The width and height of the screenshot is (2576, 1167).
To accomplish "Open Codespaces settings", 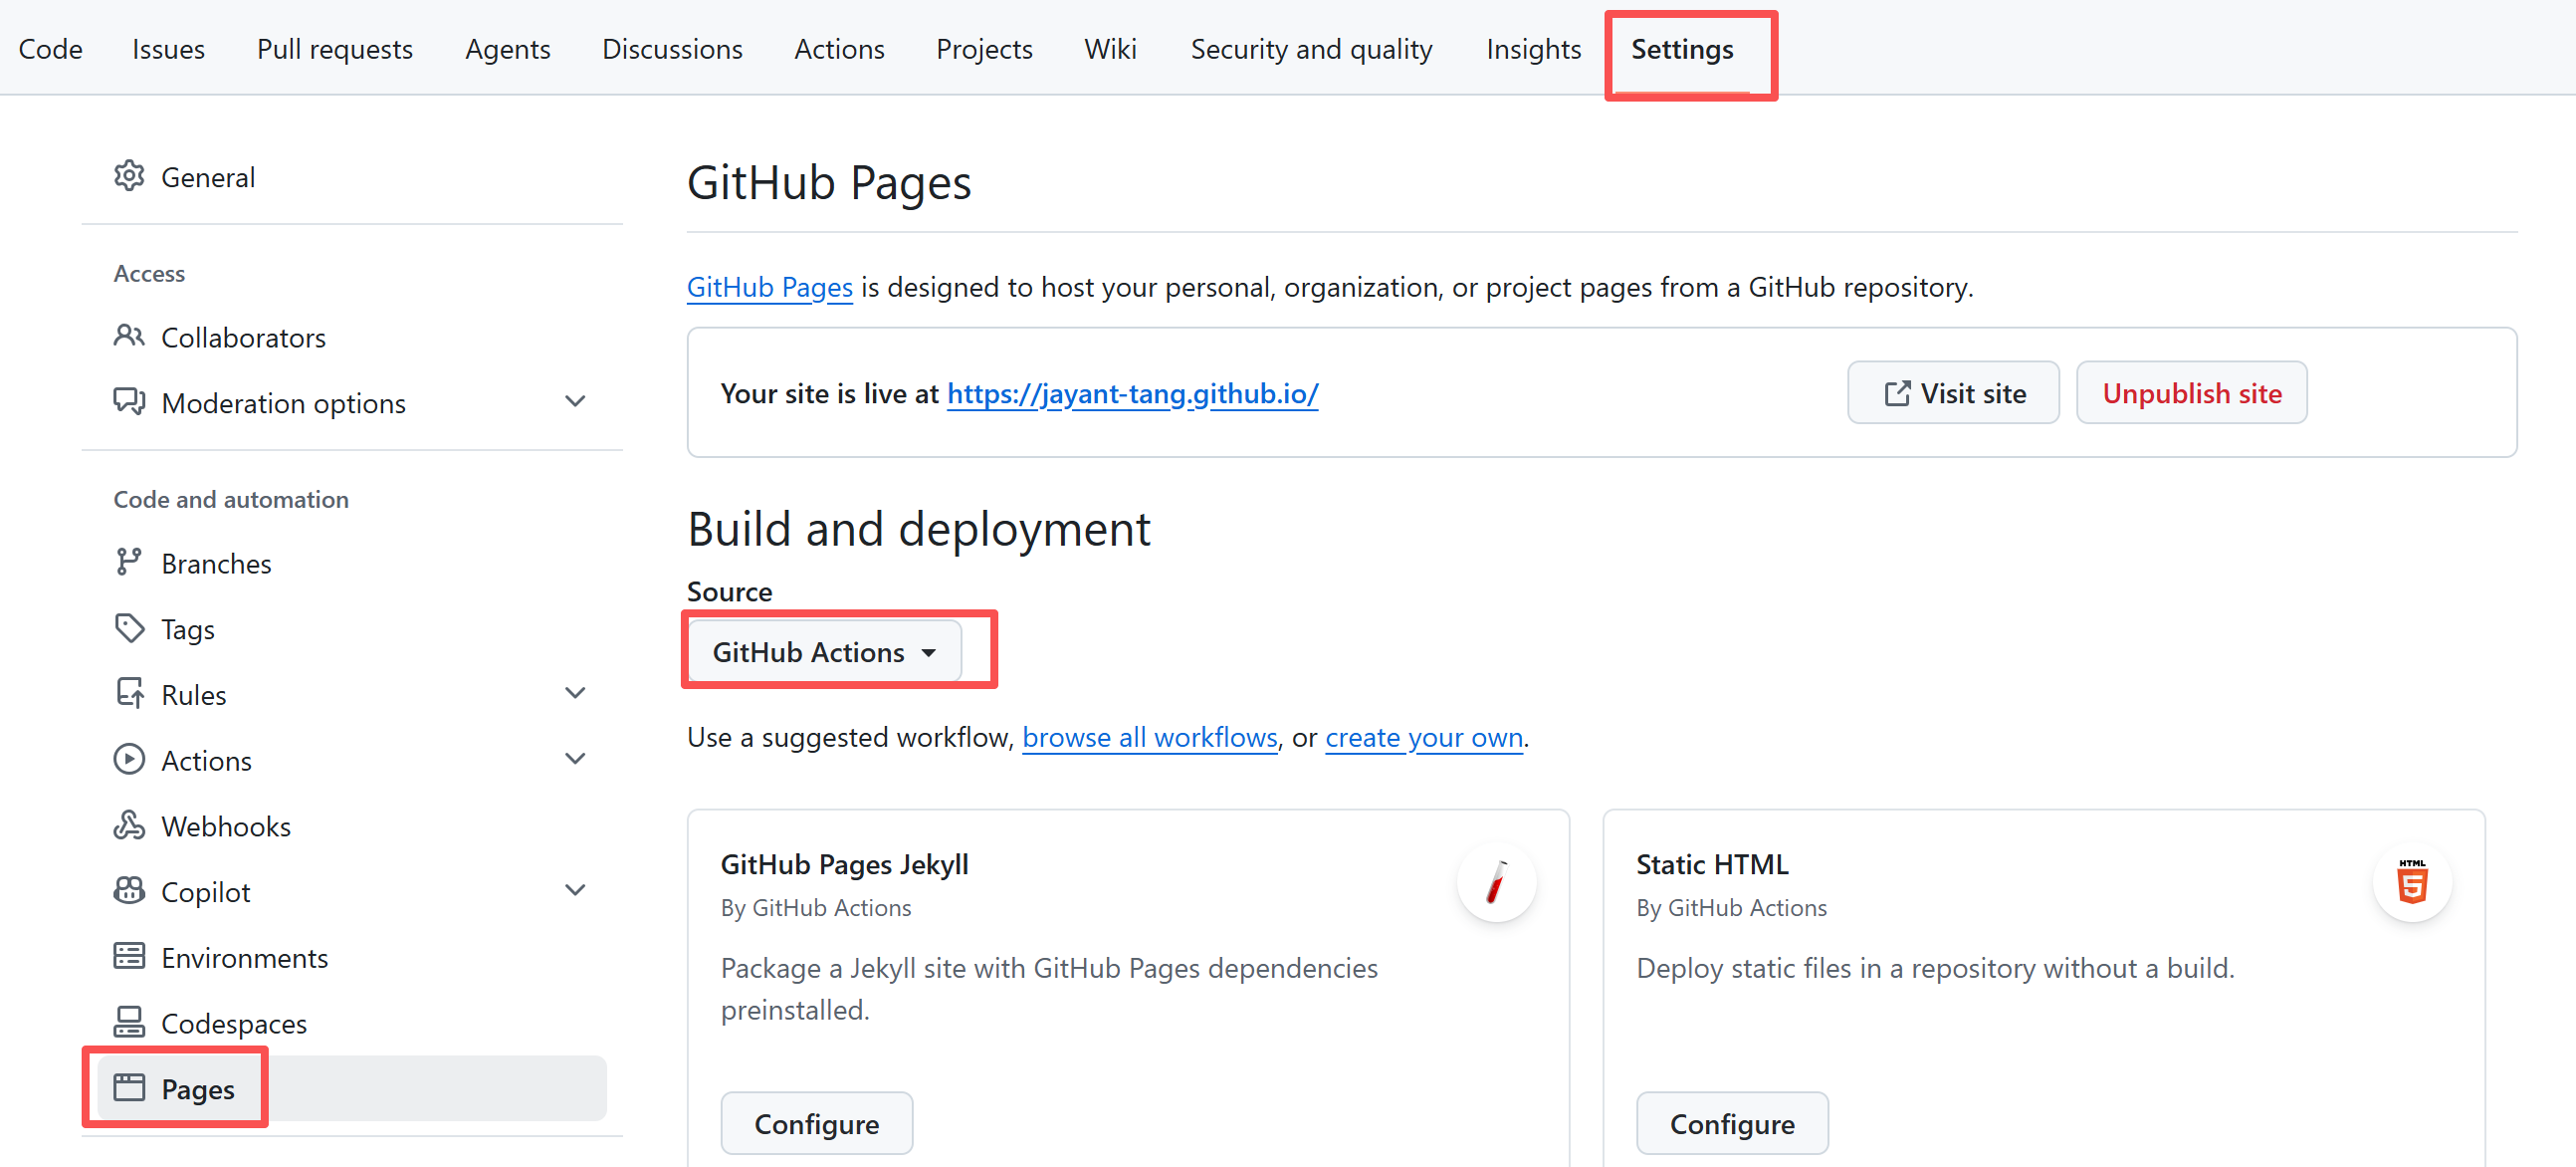I will [351, 1023].
